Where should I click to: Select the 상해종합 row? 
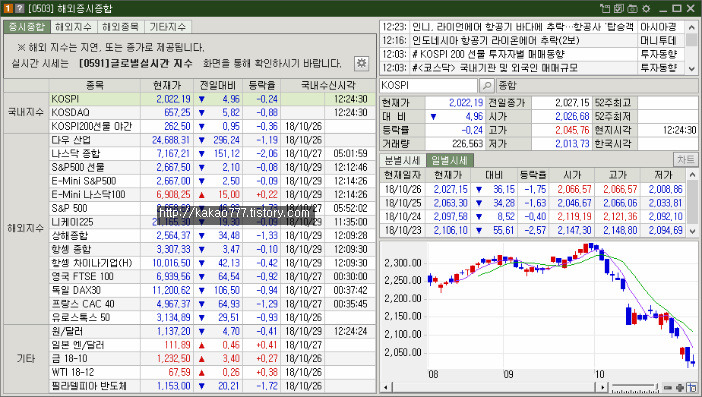tap(212, 235)
